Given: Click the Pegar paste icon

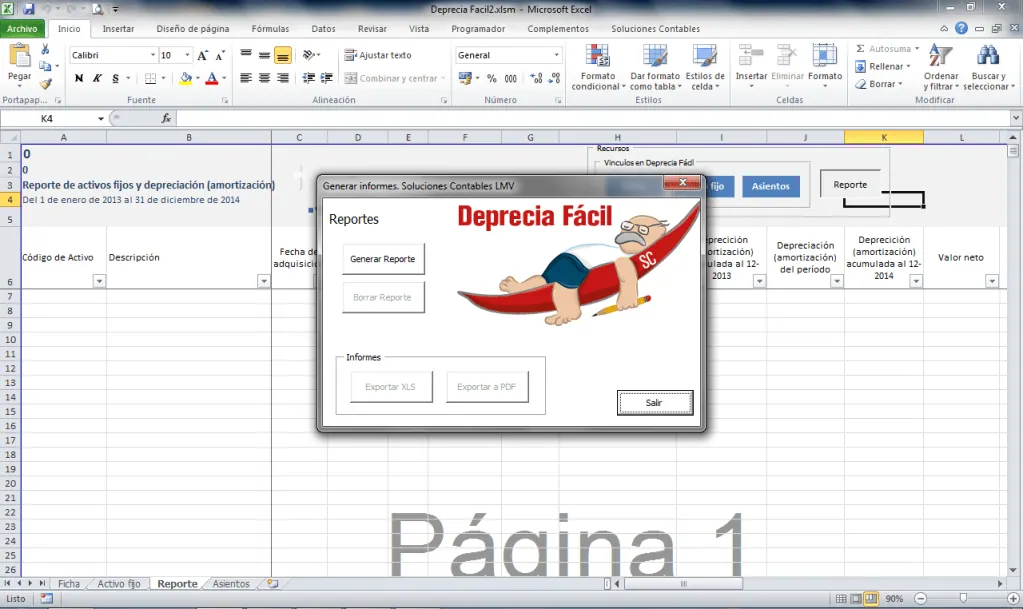Looking at the screenshot, I should [20, 57].
